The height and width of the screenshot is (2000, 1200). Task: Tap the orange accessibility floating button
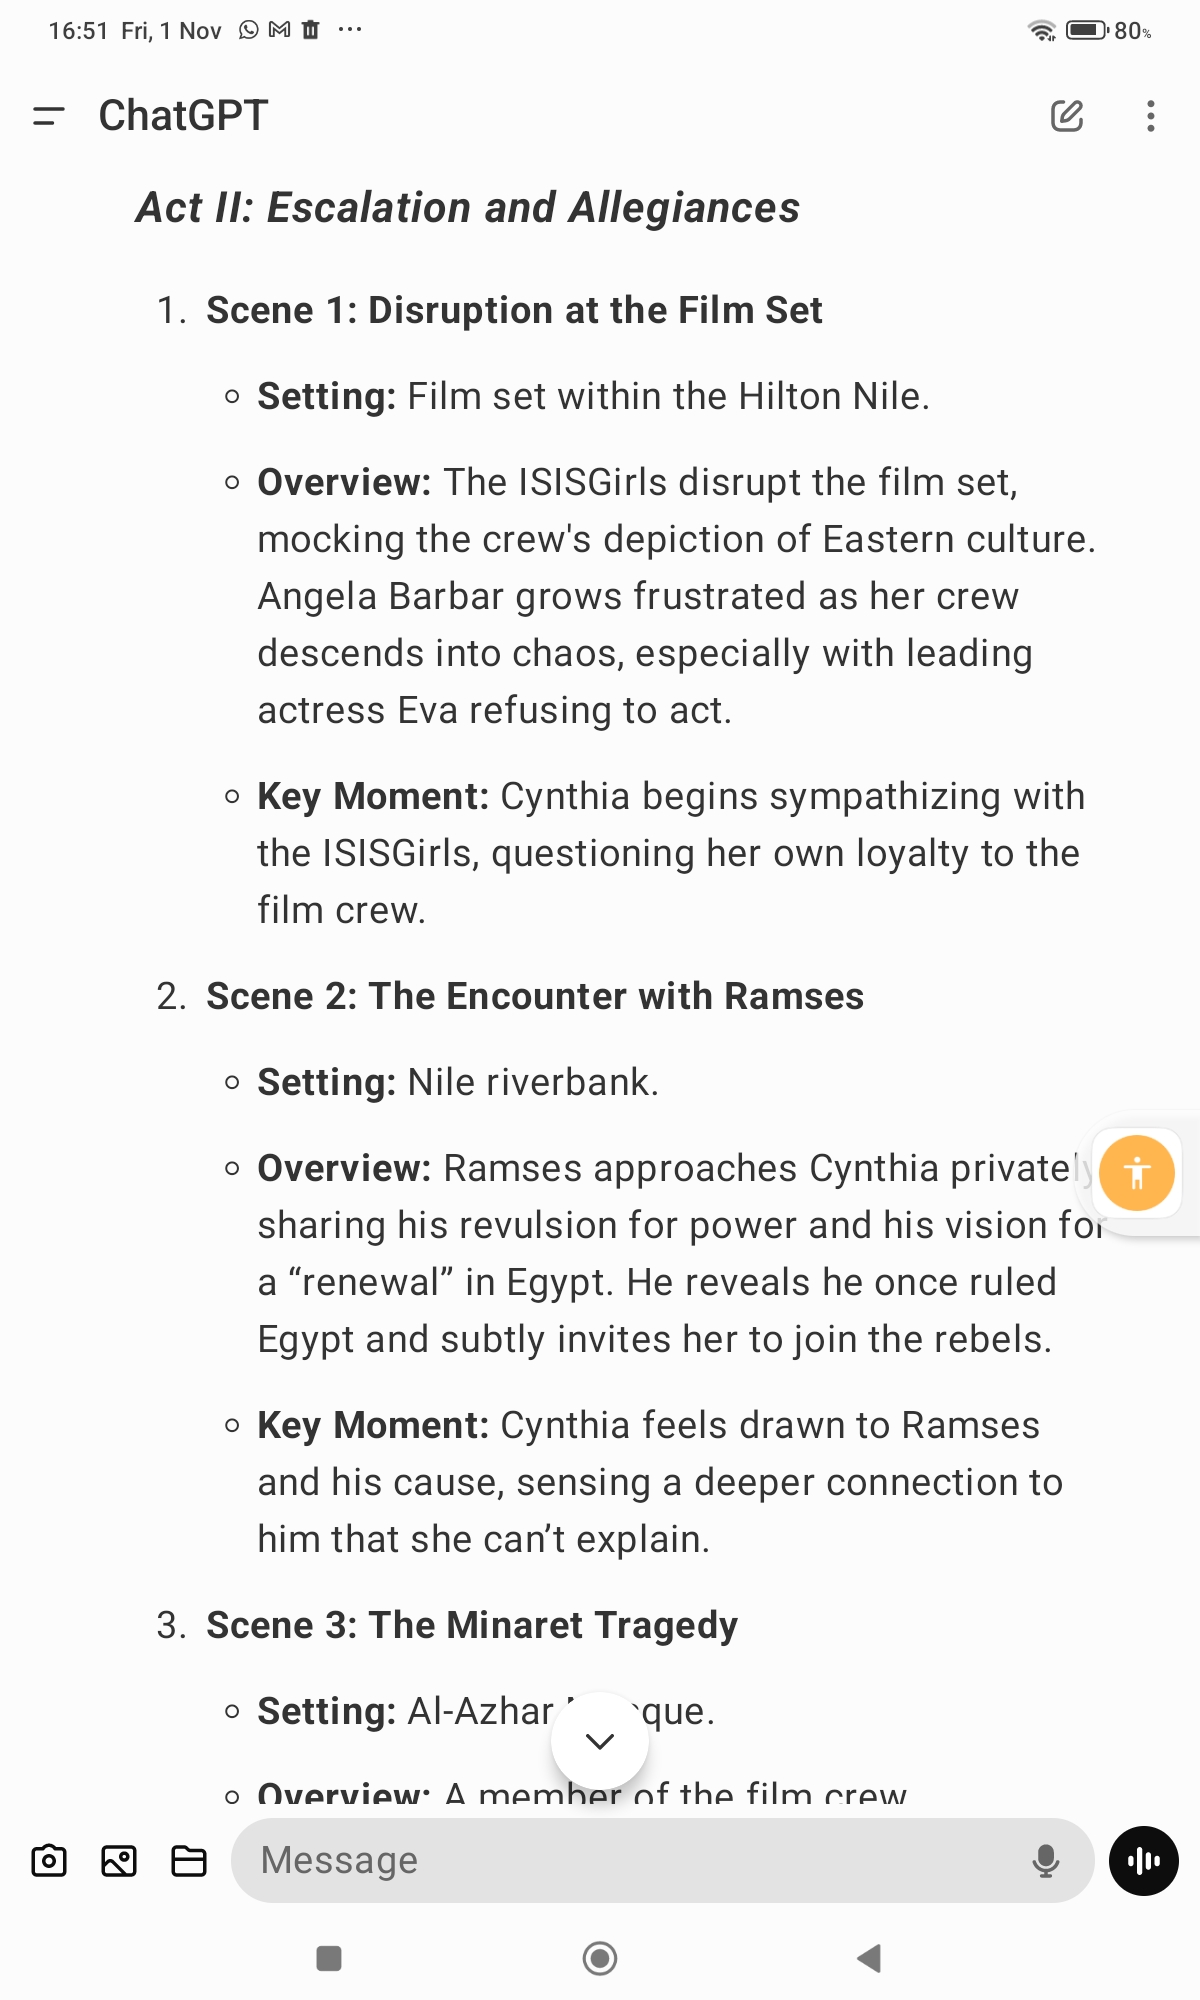click(1137, 1173)
